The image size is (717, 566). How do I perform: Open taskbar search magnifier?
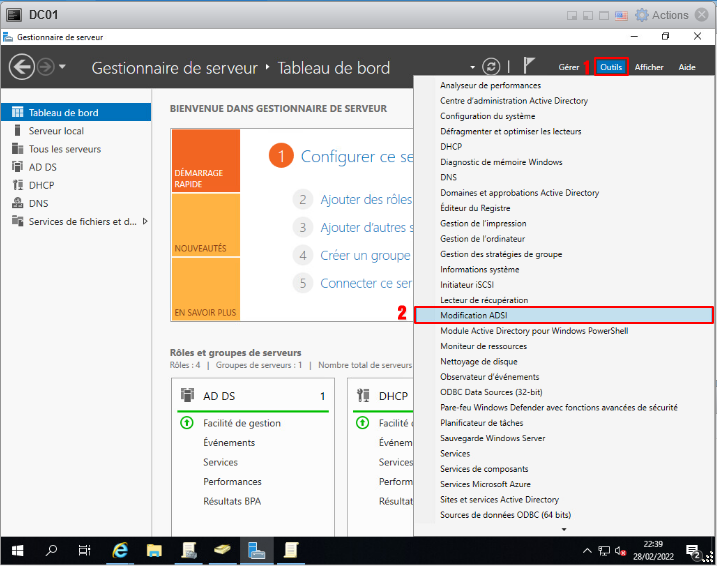tap(51, 550)
